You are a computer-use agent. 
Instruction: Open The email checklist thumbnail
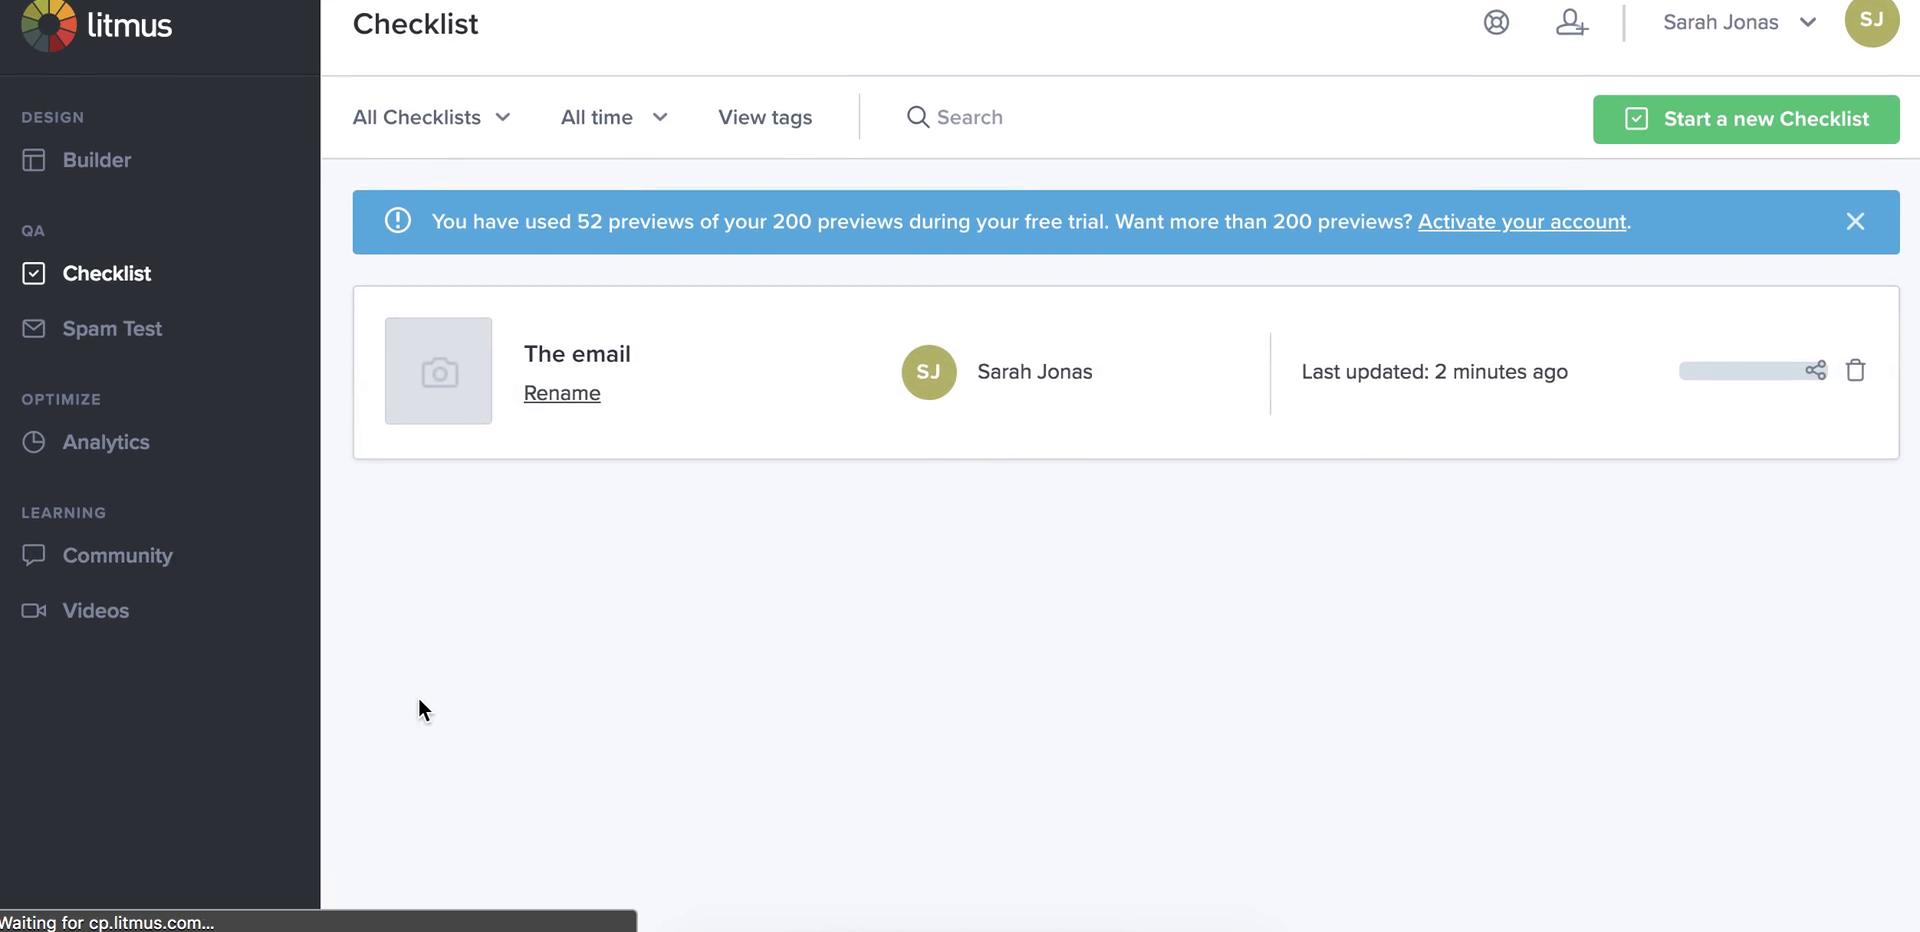point(438,371)
